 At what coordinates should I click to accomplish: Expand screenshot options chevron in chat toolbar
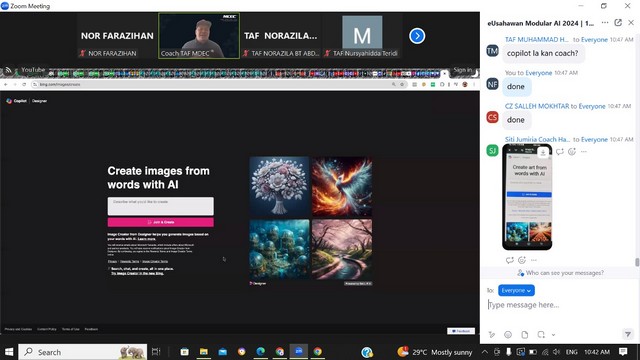click(x=553, y=335)
